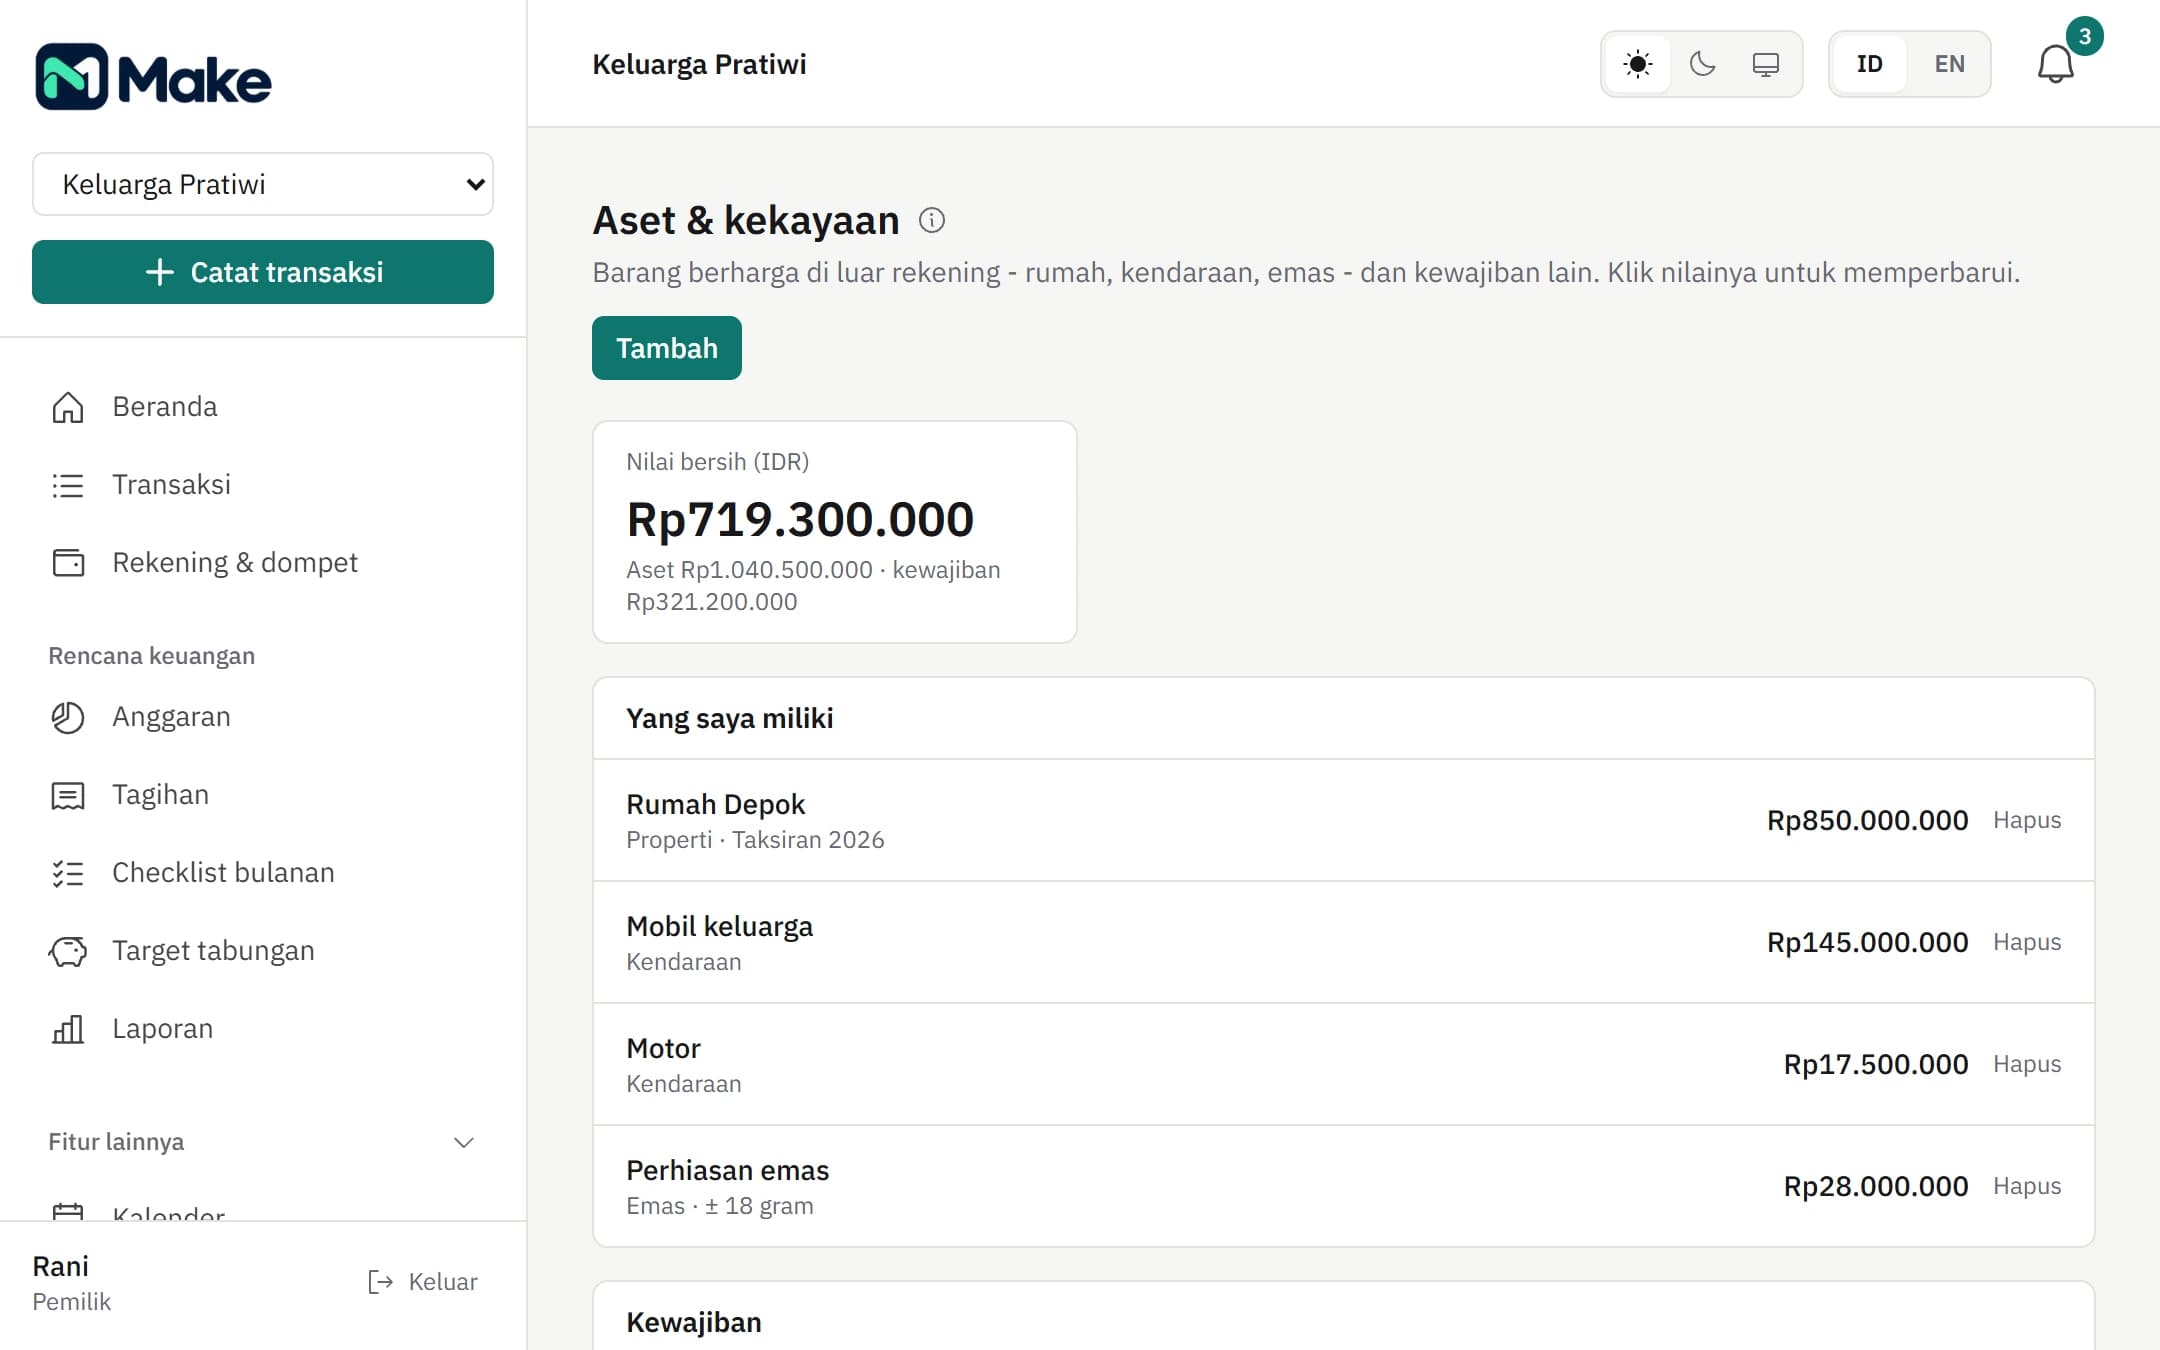2160x1350 pixels.
Task: Click the Rencana keuangan section label
Action: [152, 656]
